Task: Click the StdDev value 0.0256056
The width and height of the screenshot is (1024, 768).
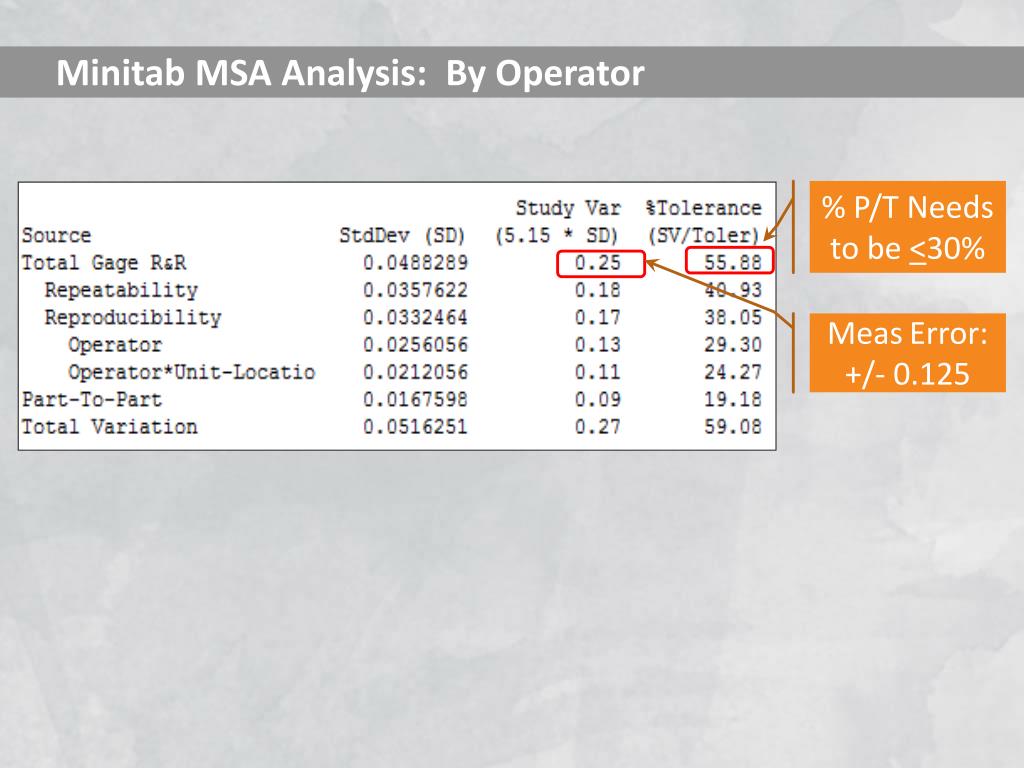Action: point(415,345)
